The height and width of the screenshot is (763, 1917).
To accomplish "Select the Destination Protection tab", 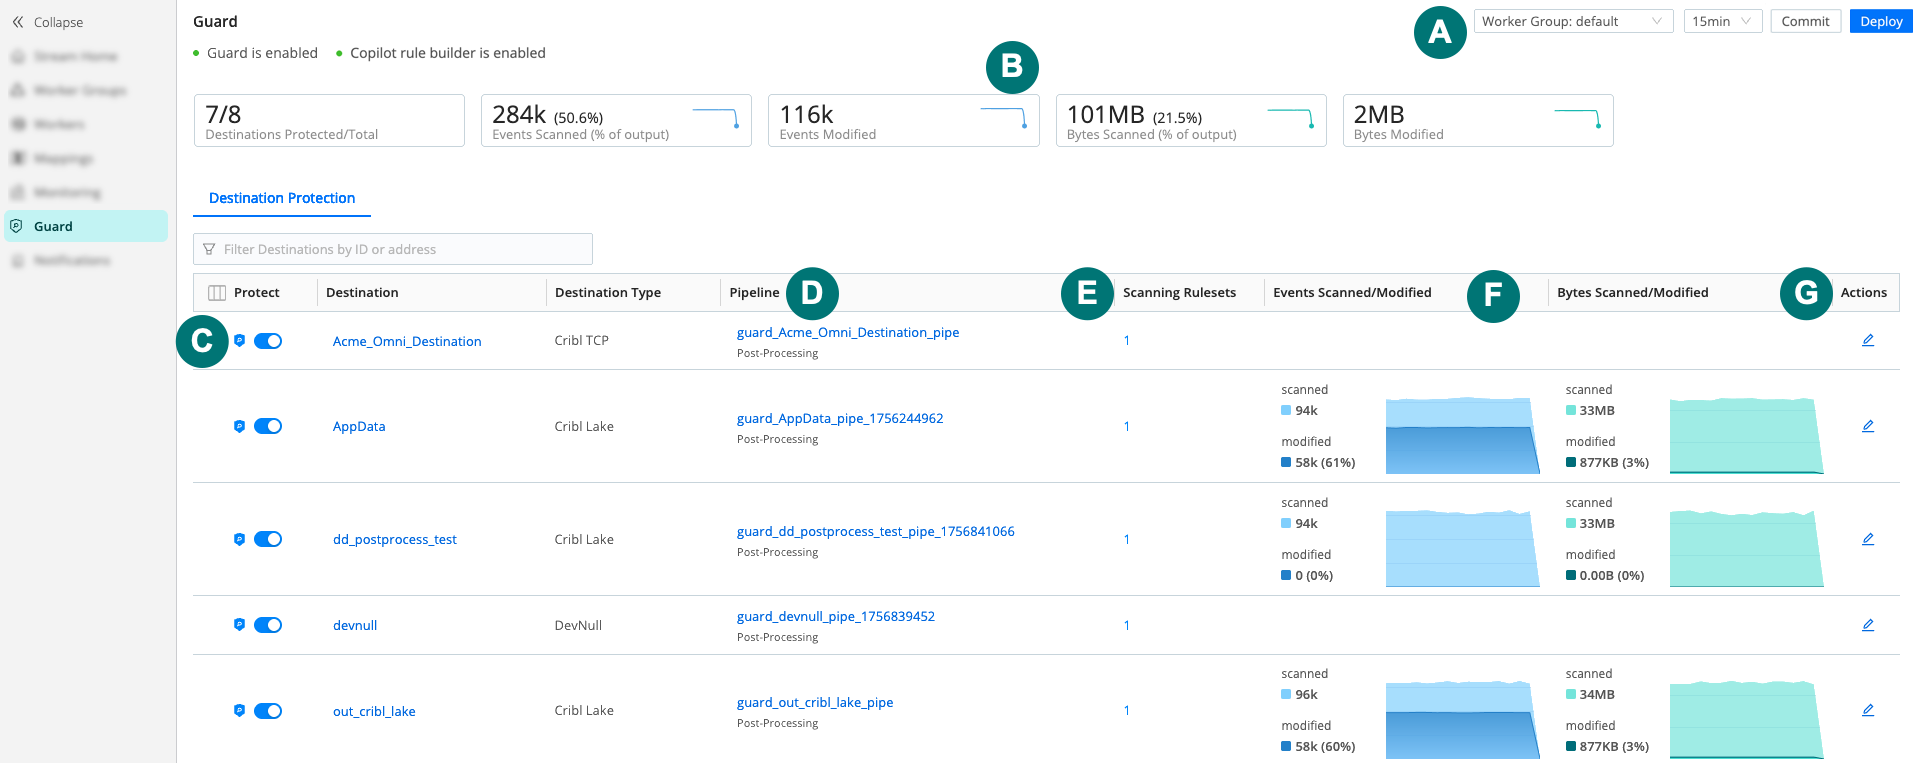I will point(282,198).
